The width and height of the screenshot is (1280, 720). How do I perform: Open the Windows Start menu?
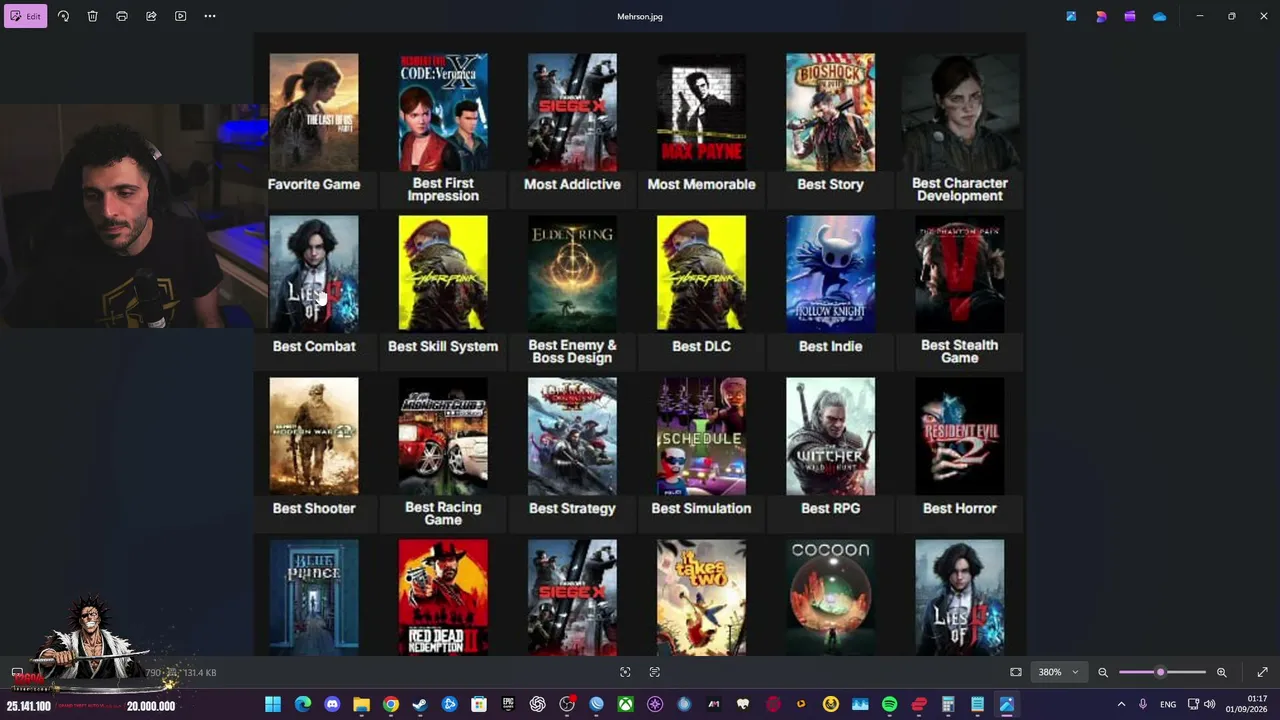point(273,705)
